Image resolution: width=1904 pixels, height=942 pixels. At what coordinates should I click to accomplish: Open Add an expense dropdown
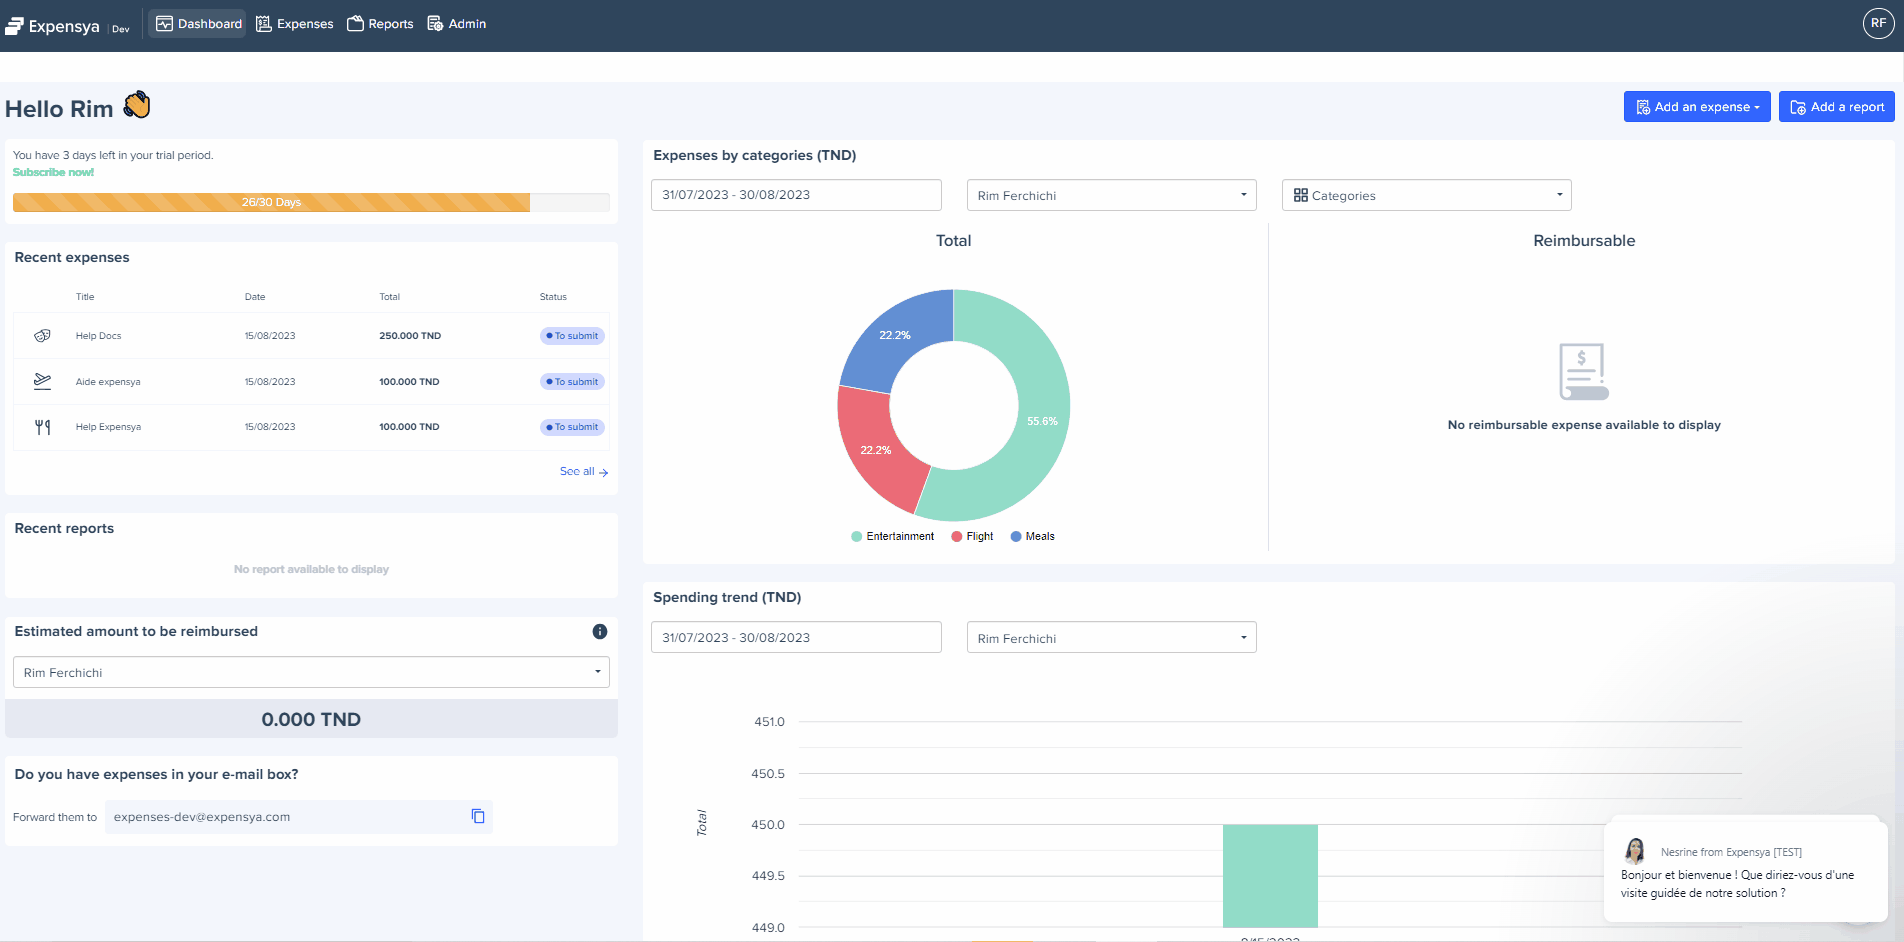coord(1696,107)
